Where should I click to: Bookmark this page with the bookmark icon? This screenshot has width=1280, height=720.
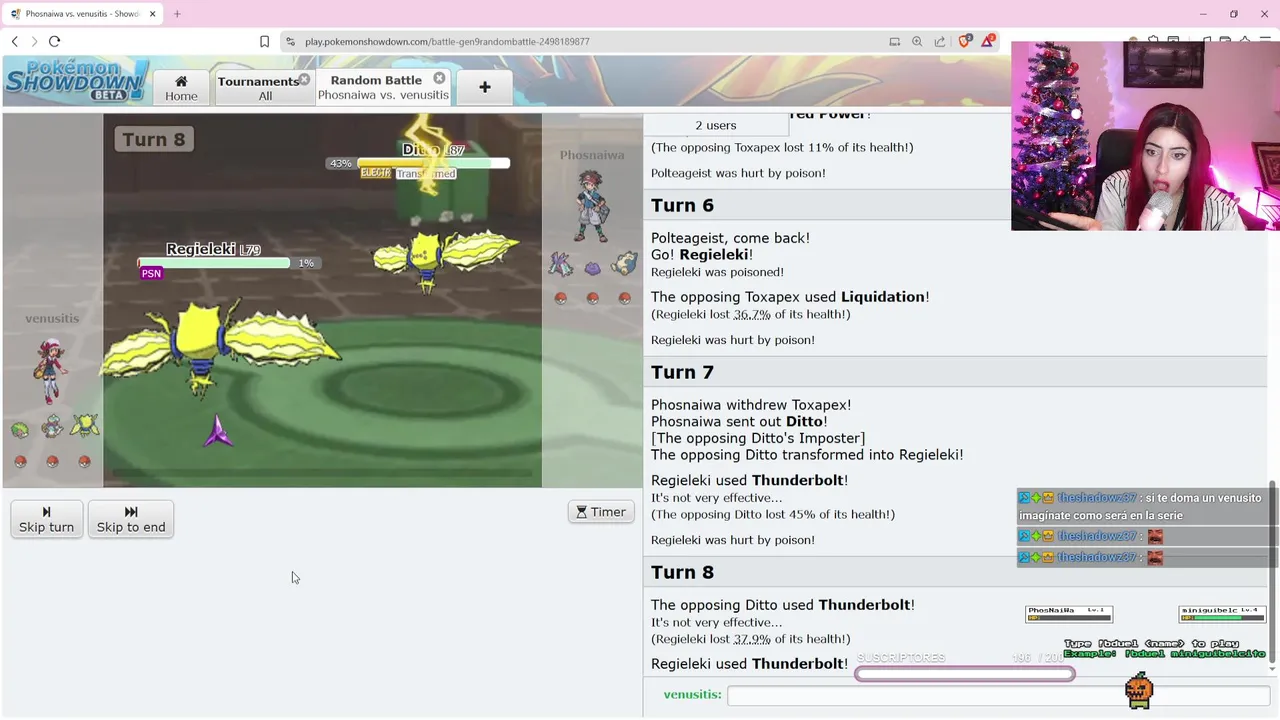click(x=264, y=41)
